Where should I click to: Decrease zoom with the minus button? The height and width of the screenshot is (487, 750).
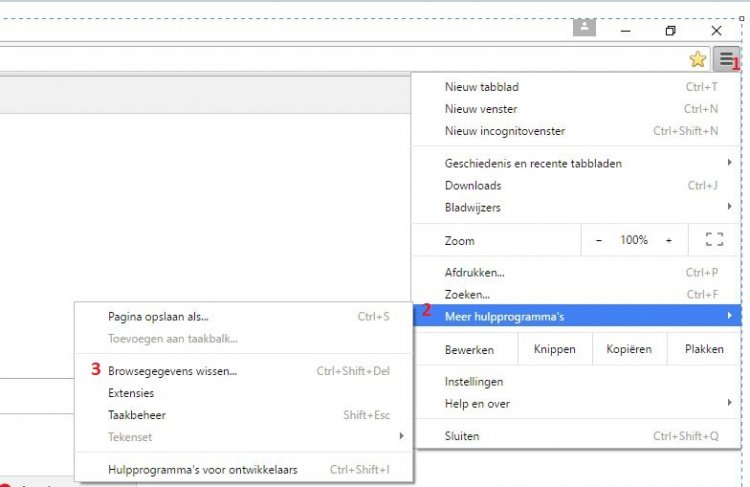tap(599, 240)
